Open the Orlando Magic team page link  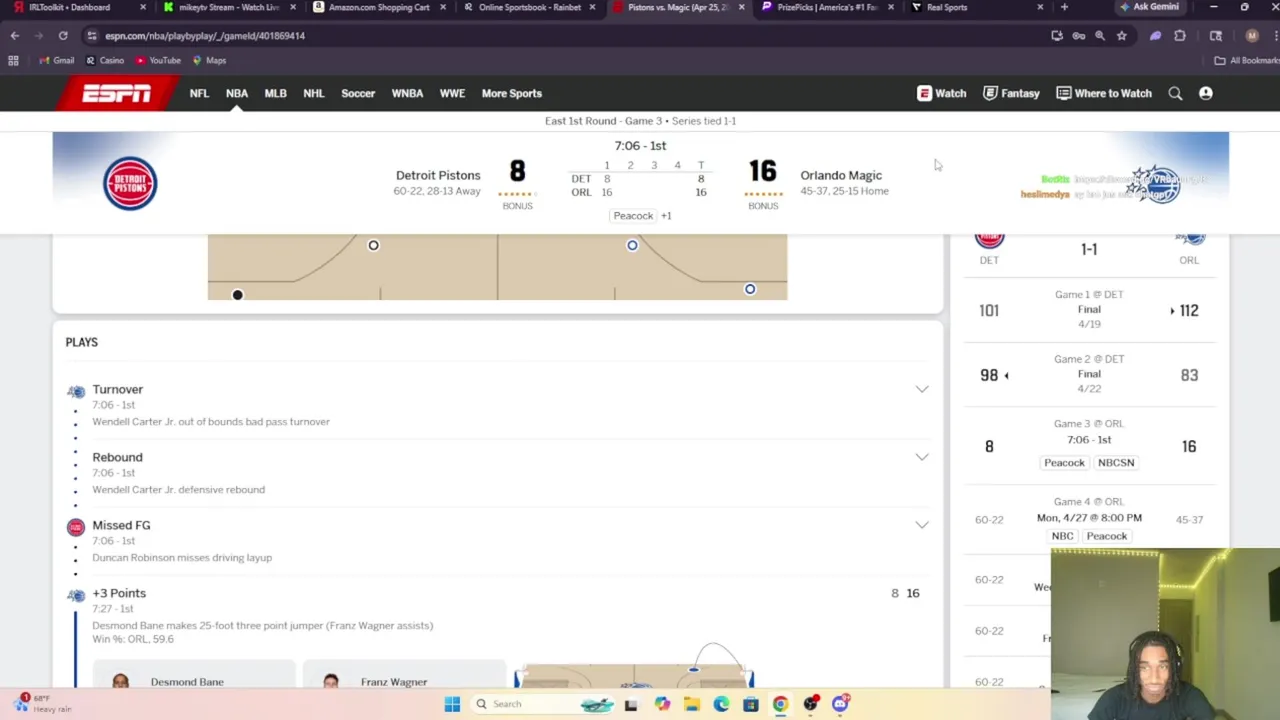(x=841, y=175)
